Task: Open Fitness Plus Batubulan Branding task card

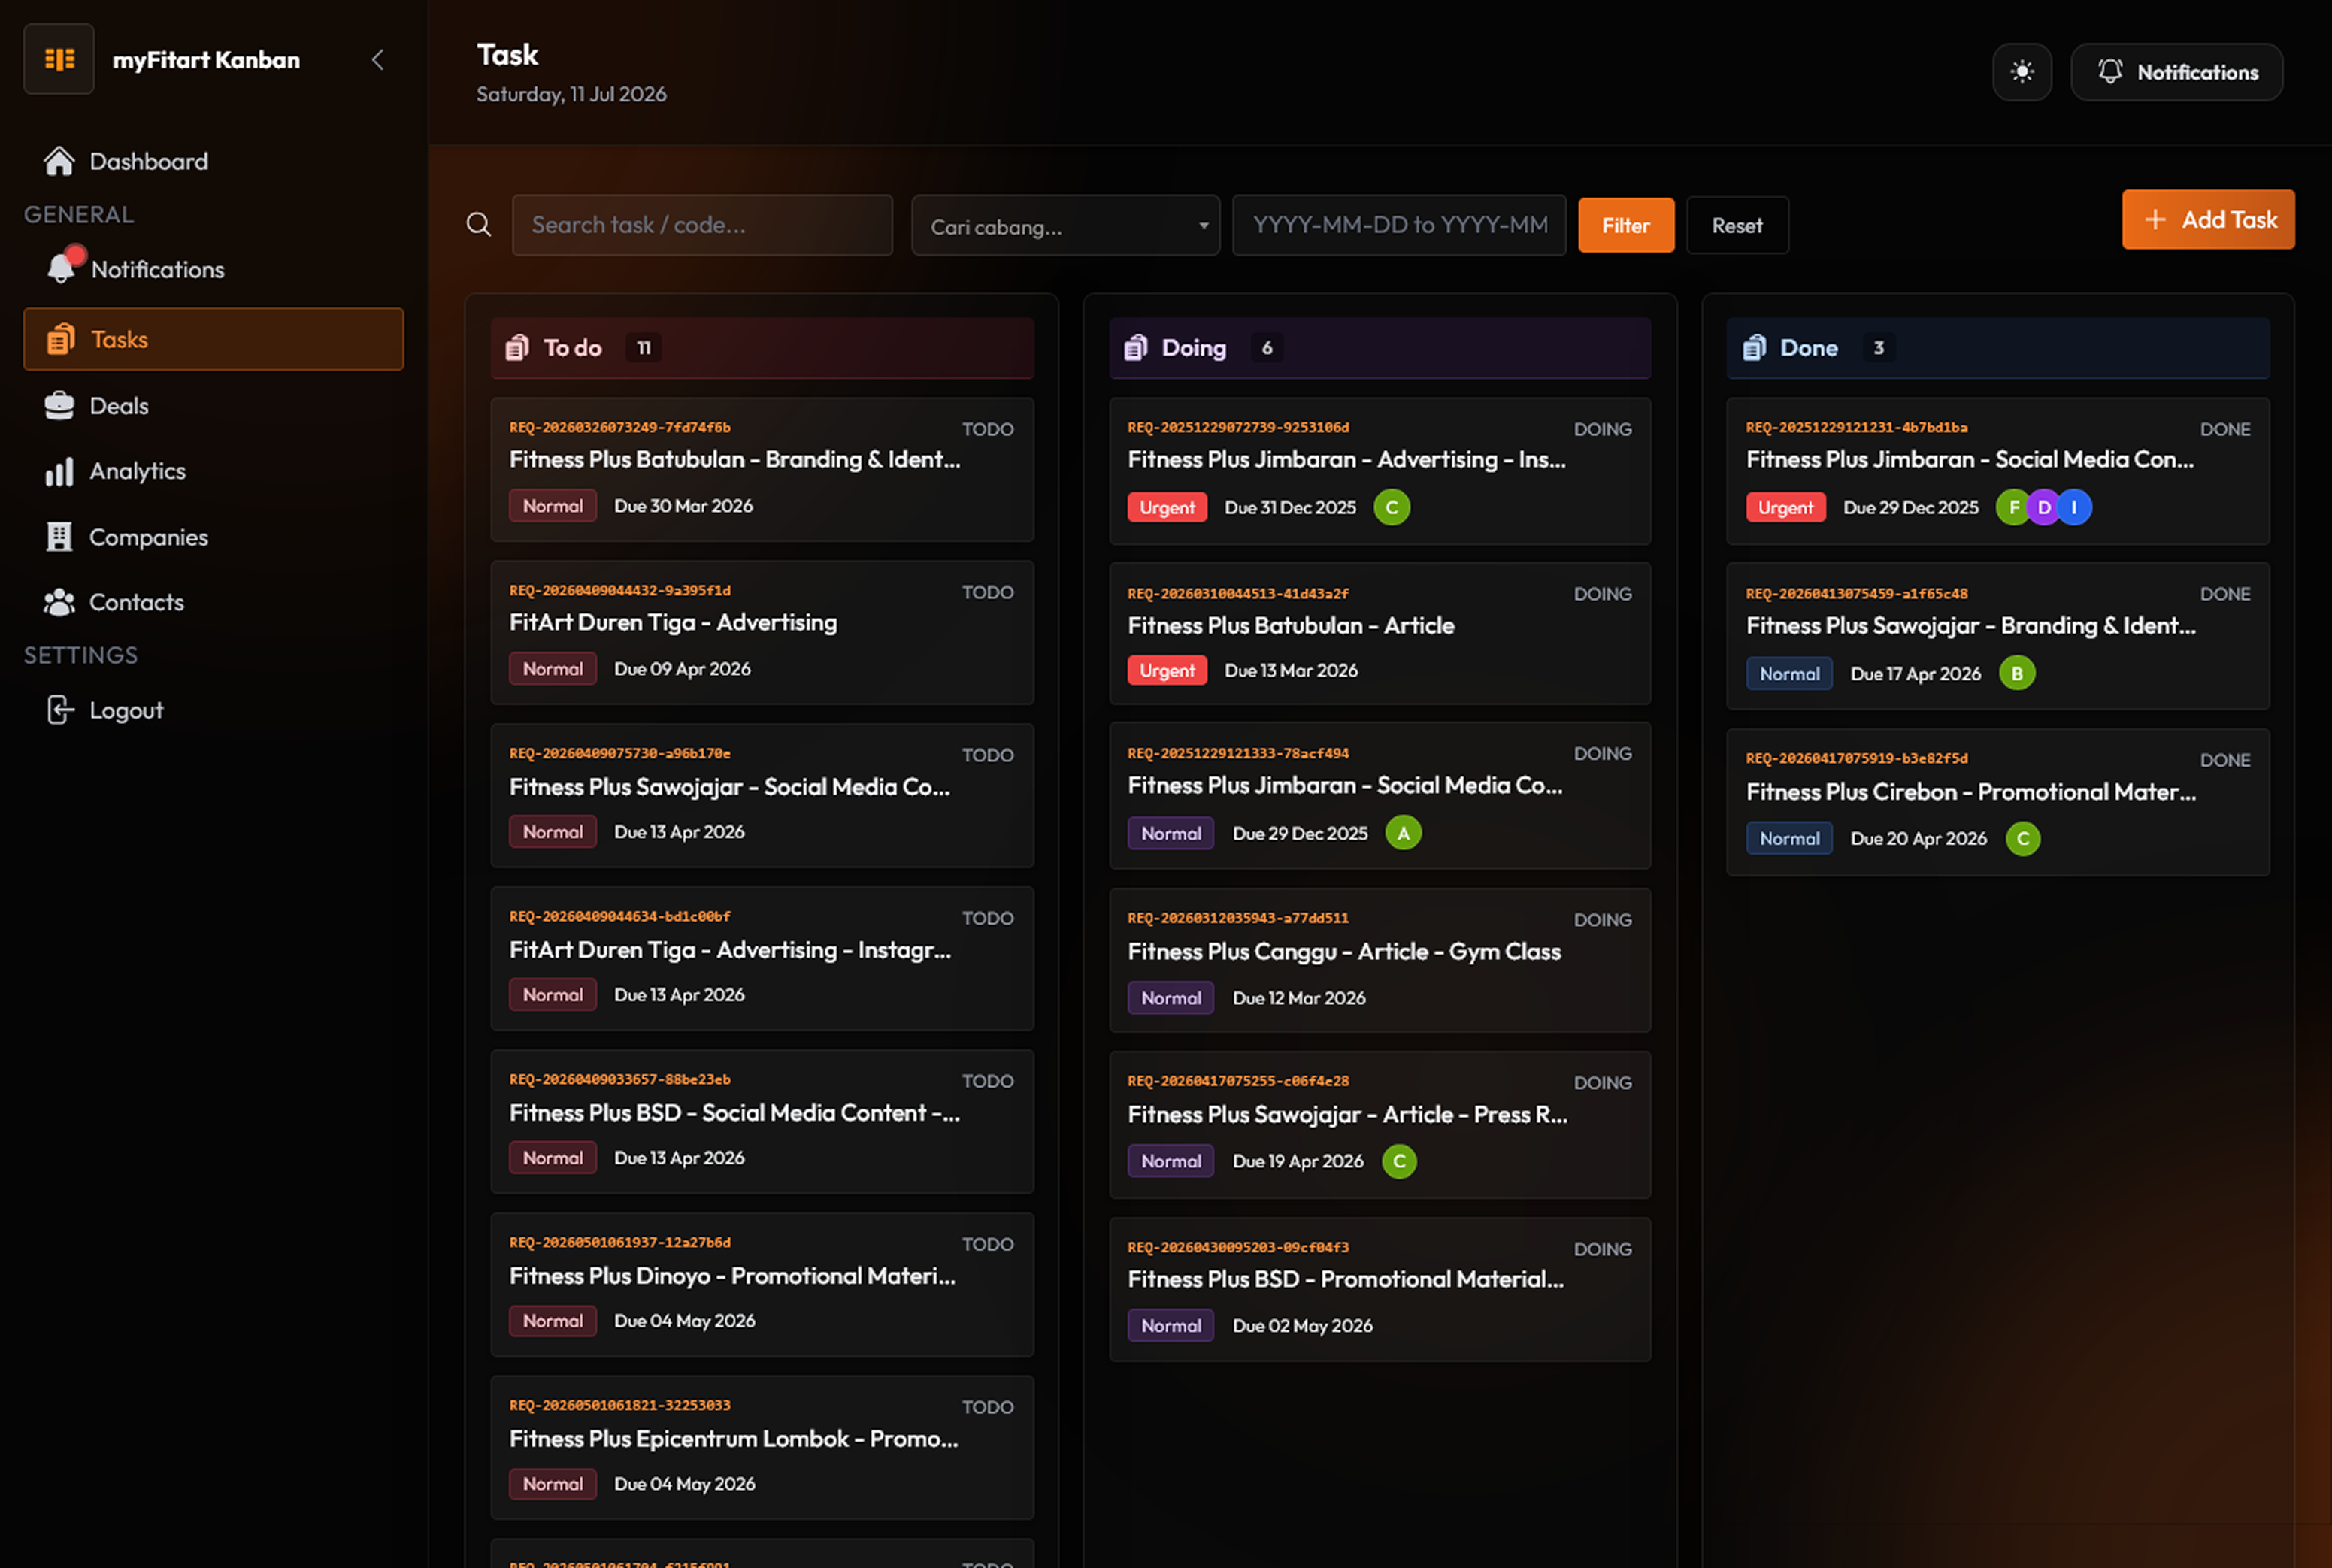Action: pyautogui.click(x=762, y=470)
